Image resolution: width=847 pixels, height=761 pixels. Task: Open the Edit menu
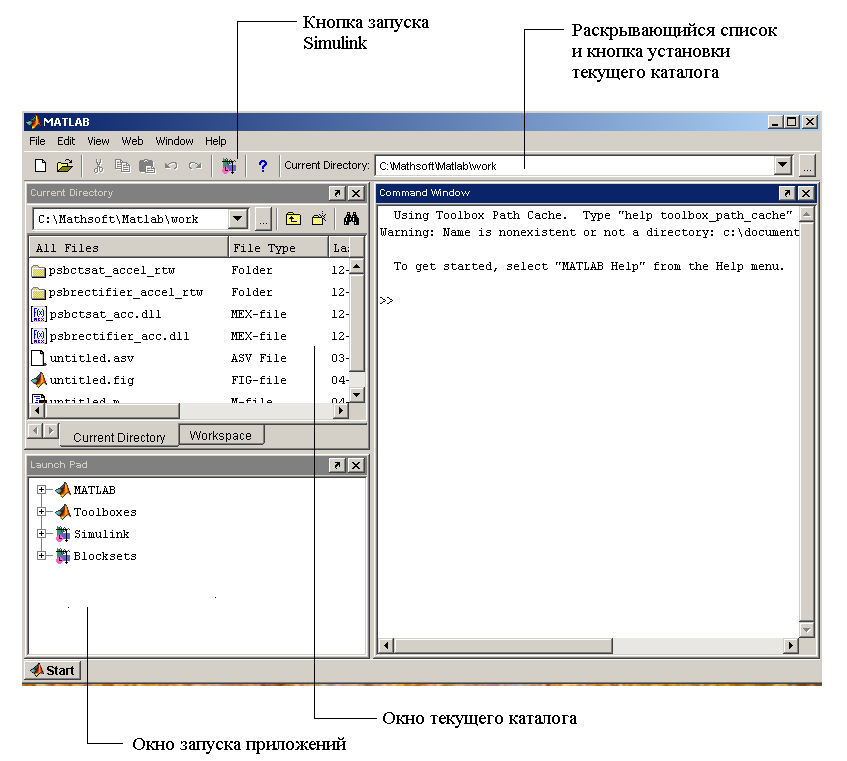tap(66, 141)
